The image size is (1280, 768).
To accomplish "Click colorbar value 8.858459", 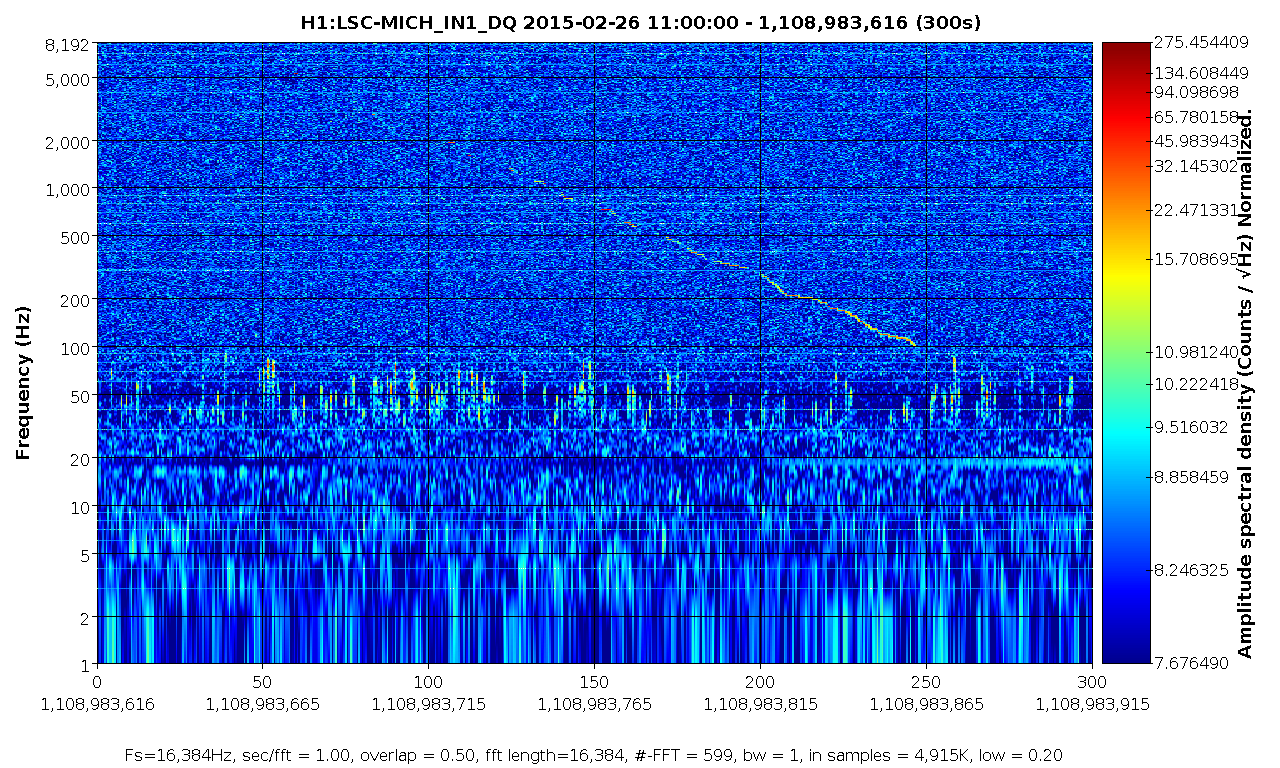I will coord(1192,478).
